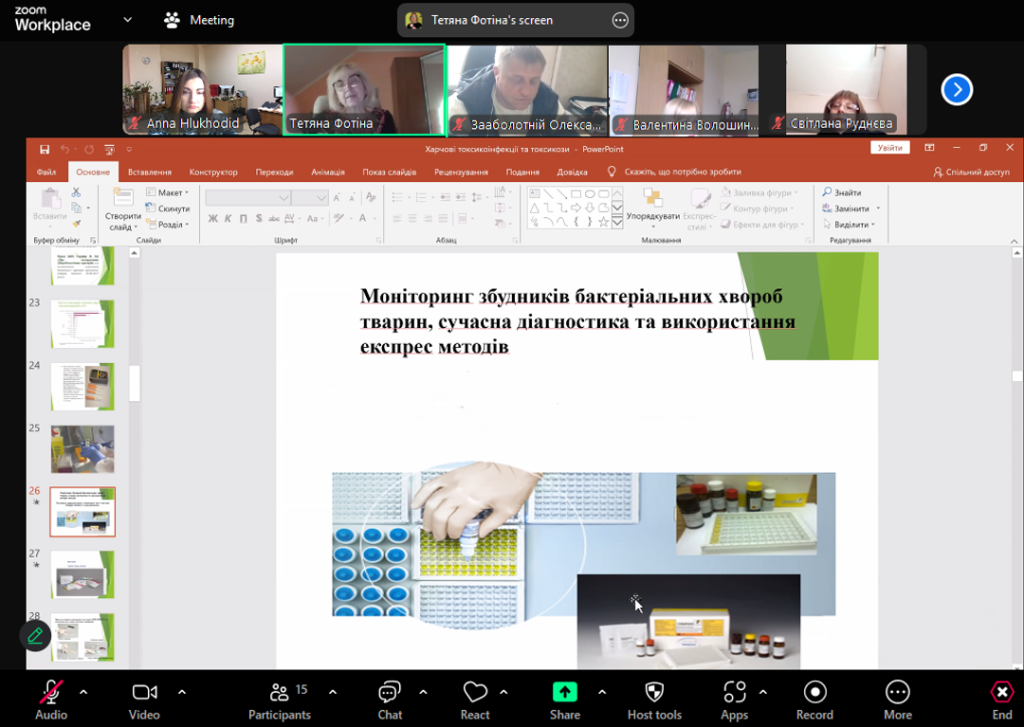Open Host tools shield icon
Screen dimensions: 1024x727
click(654, 693)
